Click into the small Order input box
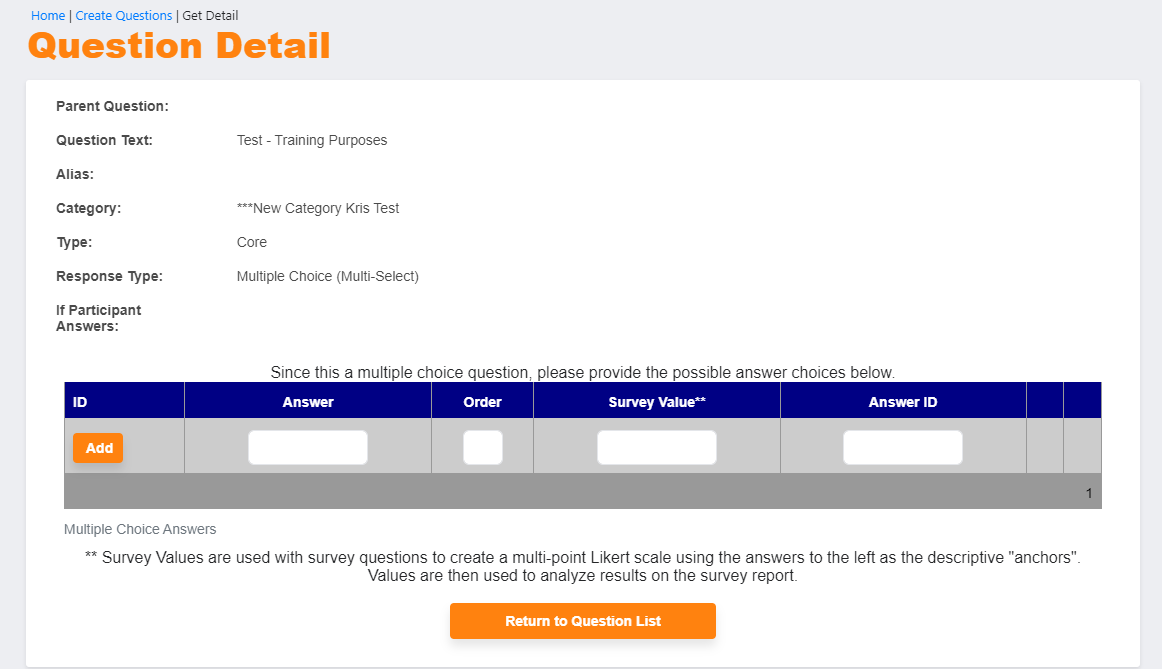This screenshot has width=1162, height=669. 483,448
